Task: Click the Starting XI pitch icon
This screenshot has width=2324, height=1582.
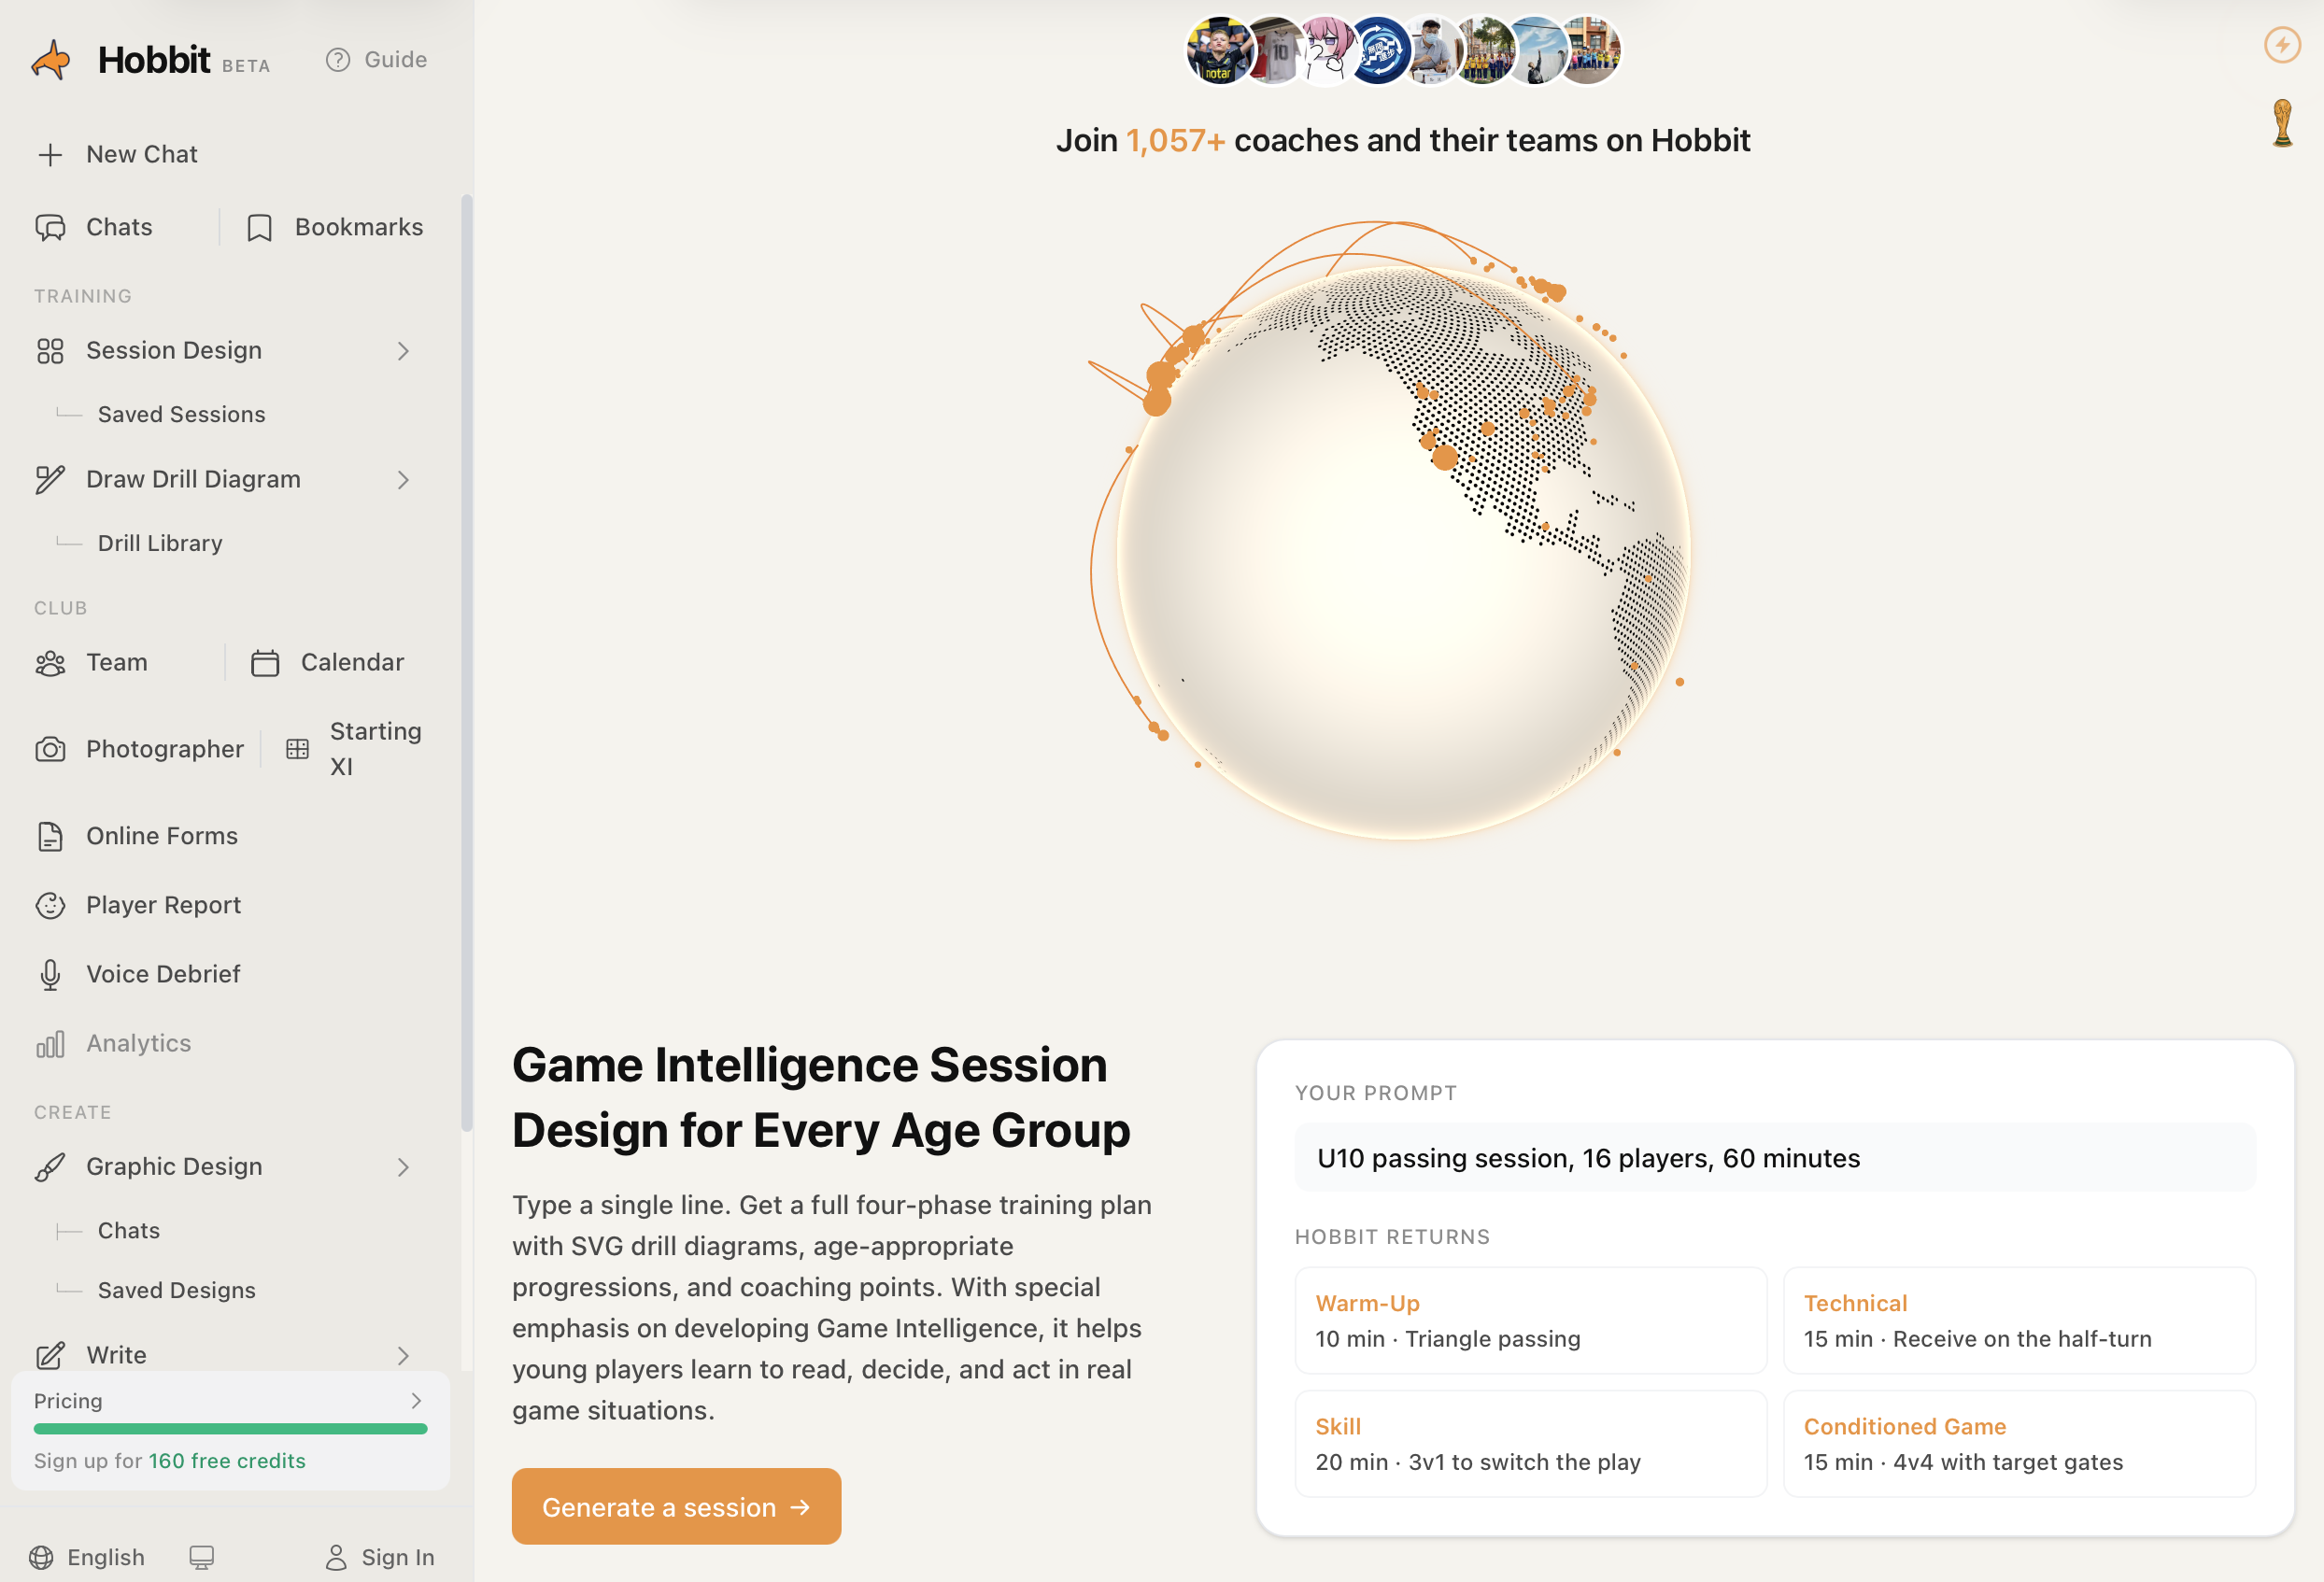Action: 297,749
